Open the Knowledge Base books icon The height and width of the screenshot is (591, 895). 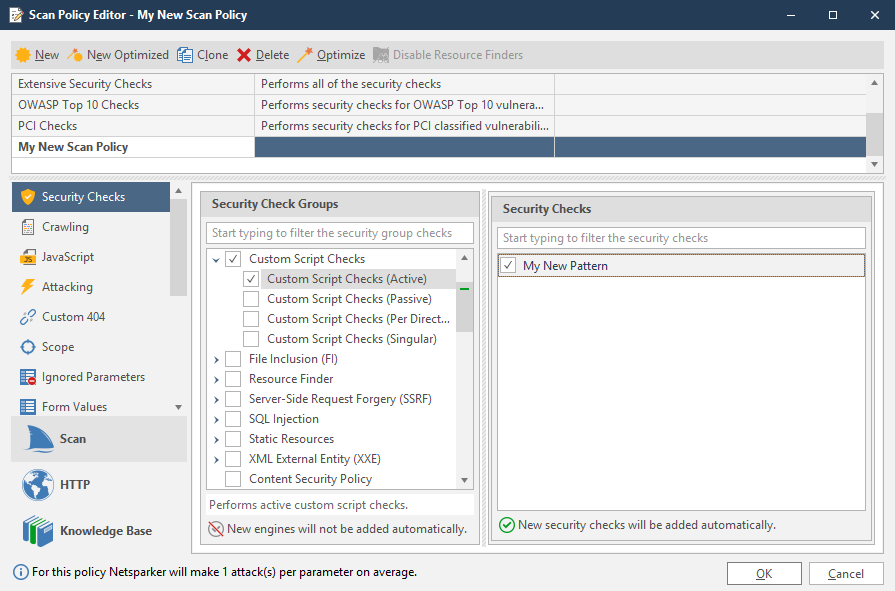tap(38, 531)
